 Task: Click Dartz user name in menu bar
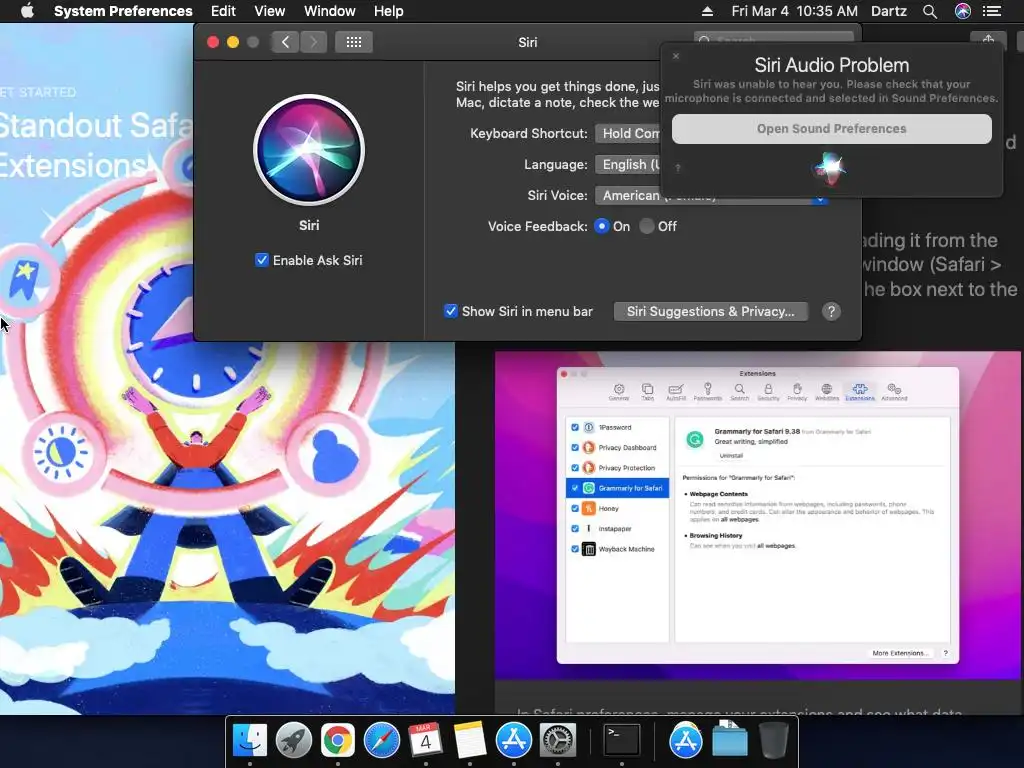click(x=889, y=11)
